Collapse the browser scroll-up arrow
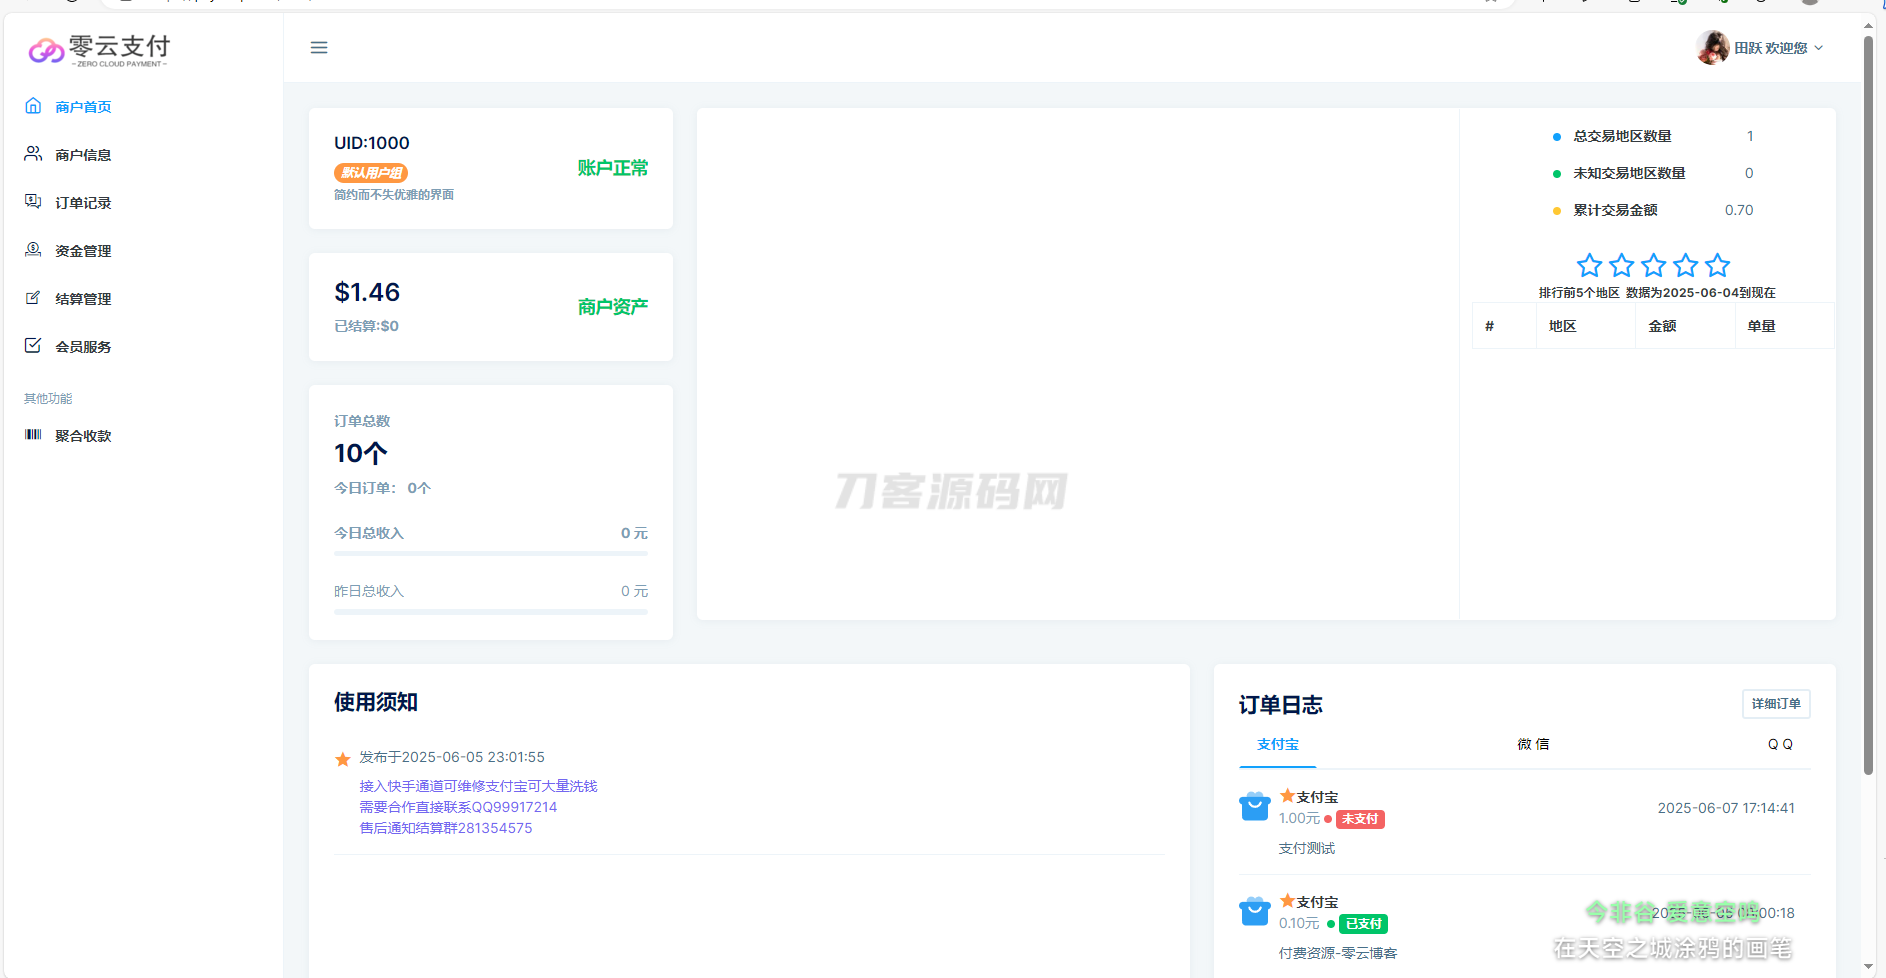 coord(1868,23)
